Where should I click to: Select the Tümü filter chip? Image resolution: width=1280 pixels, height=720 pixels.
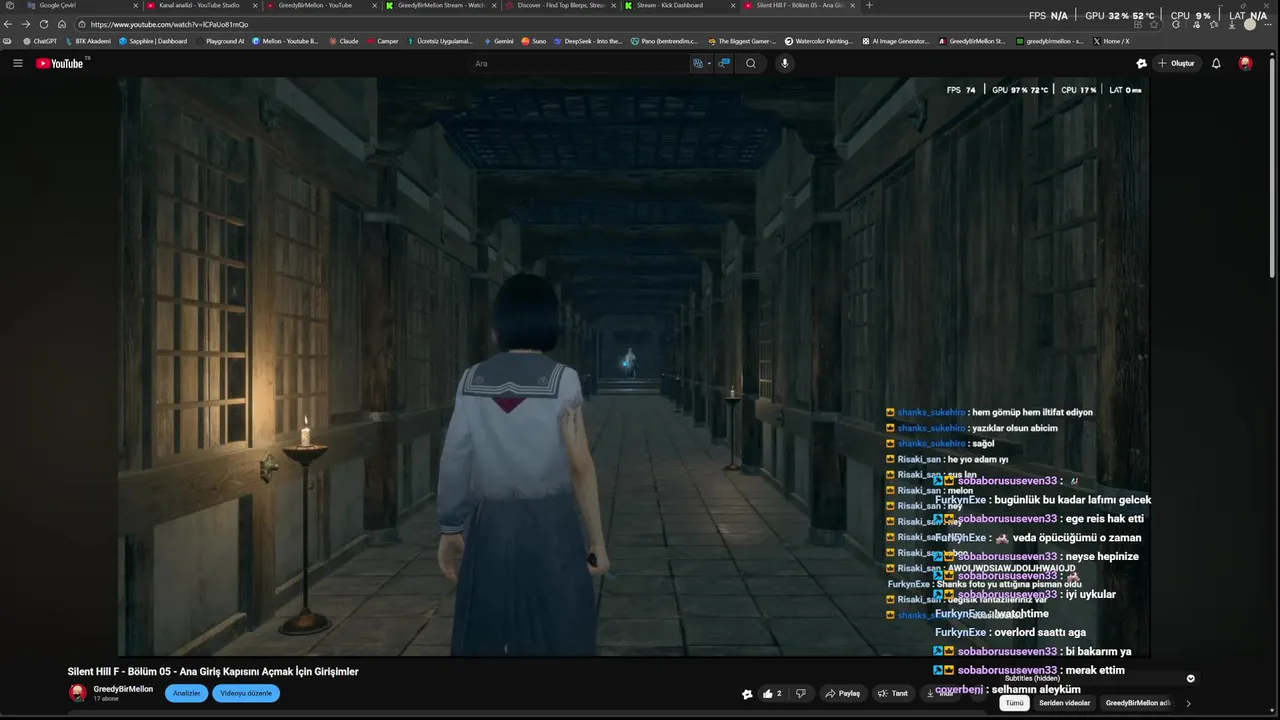(x=1014, y=703)
